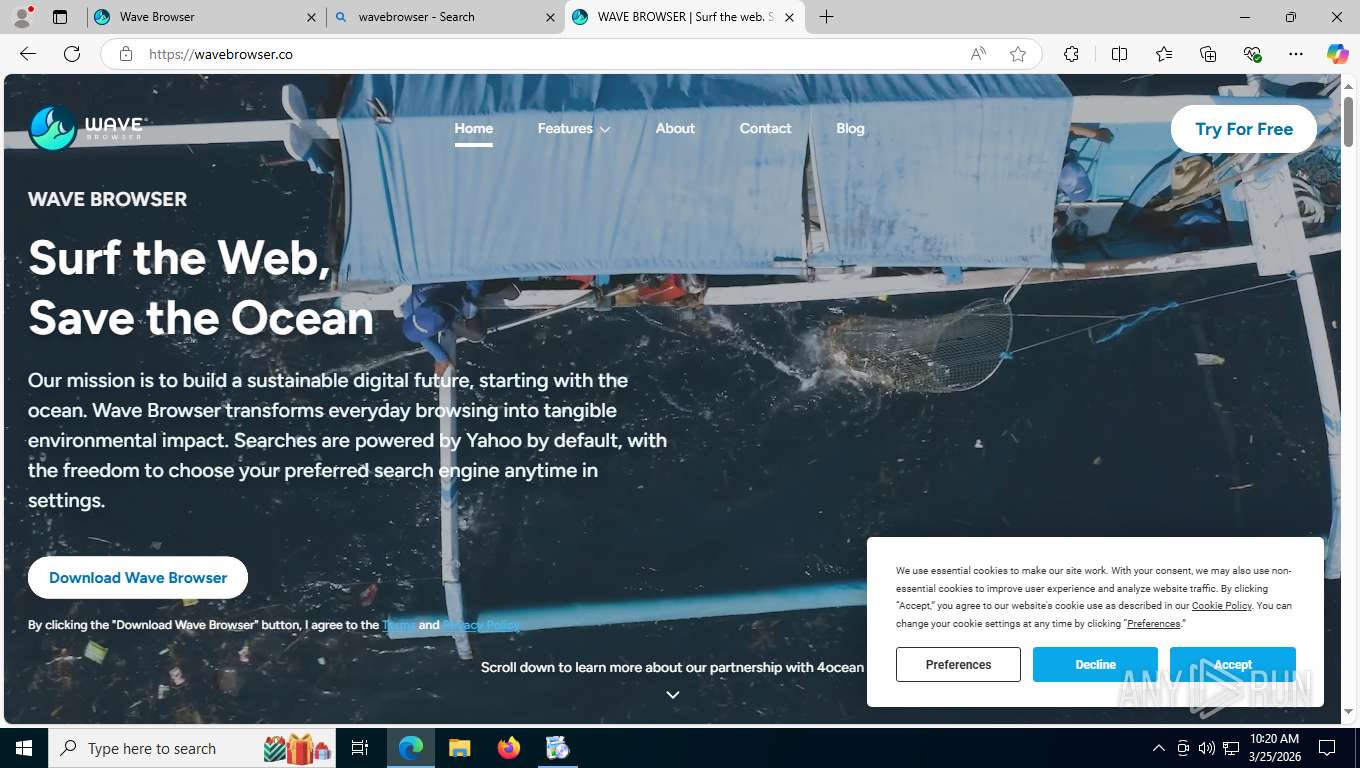Open a new tab with plus button
The width and height of the screenshot is (1360, 768).
(x=827, y=17)
